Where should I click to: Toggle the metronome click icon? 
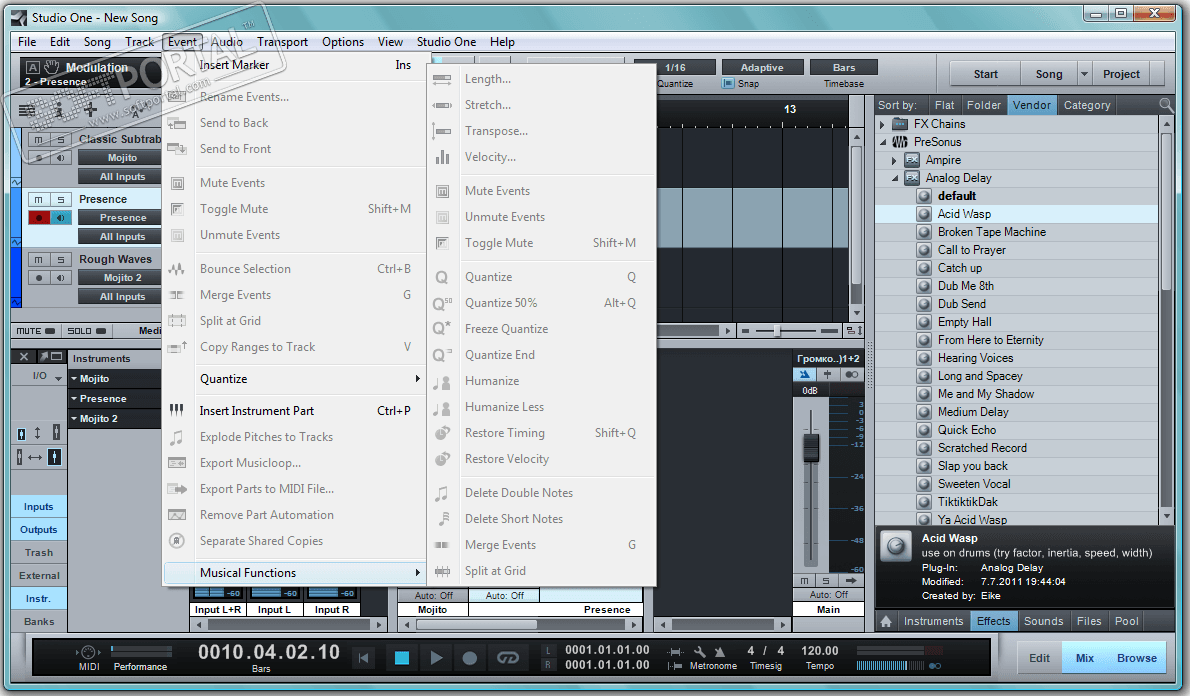(x=719, y=651)
